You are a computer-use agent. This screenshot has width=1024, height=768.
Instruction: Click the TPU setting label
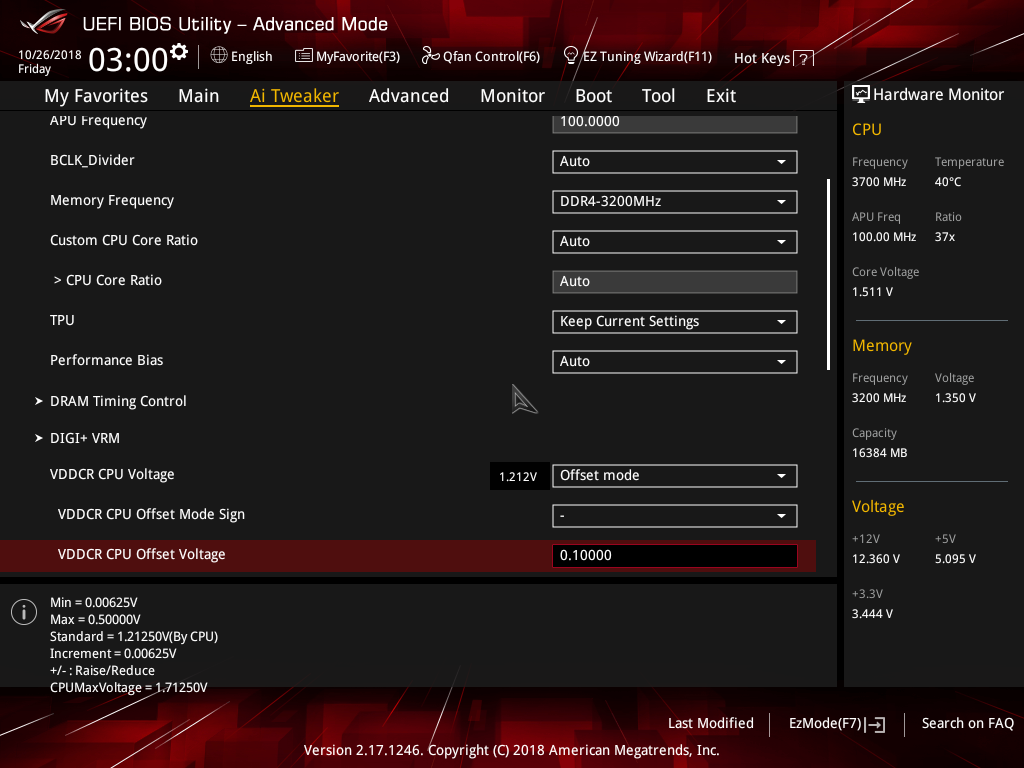click(x=62, y=321)
